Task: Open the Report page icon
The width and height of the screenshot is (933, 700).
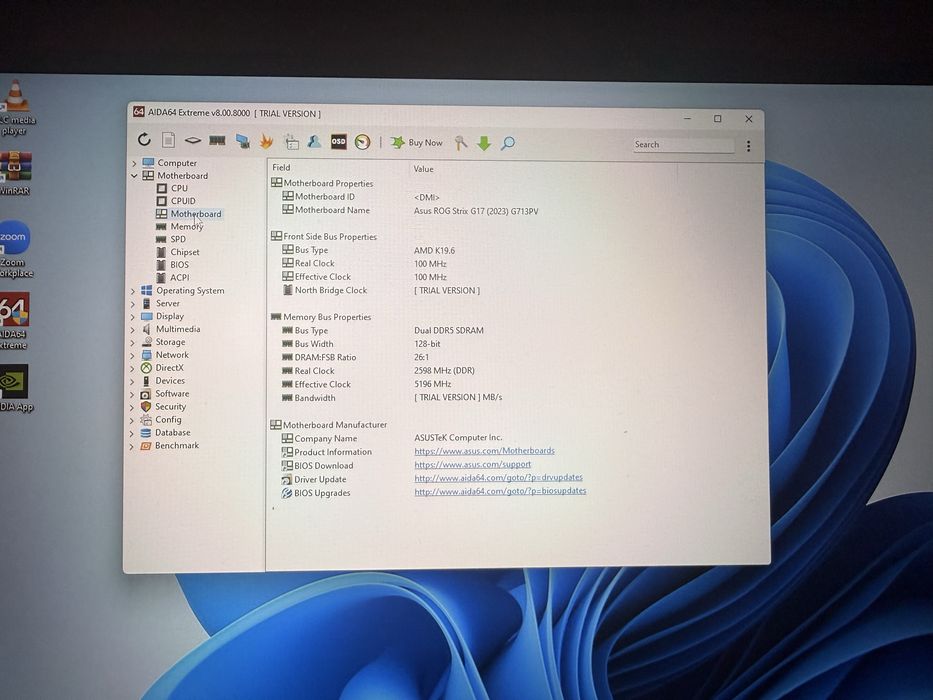Action: pyautogui.click(x=168, y=140)
